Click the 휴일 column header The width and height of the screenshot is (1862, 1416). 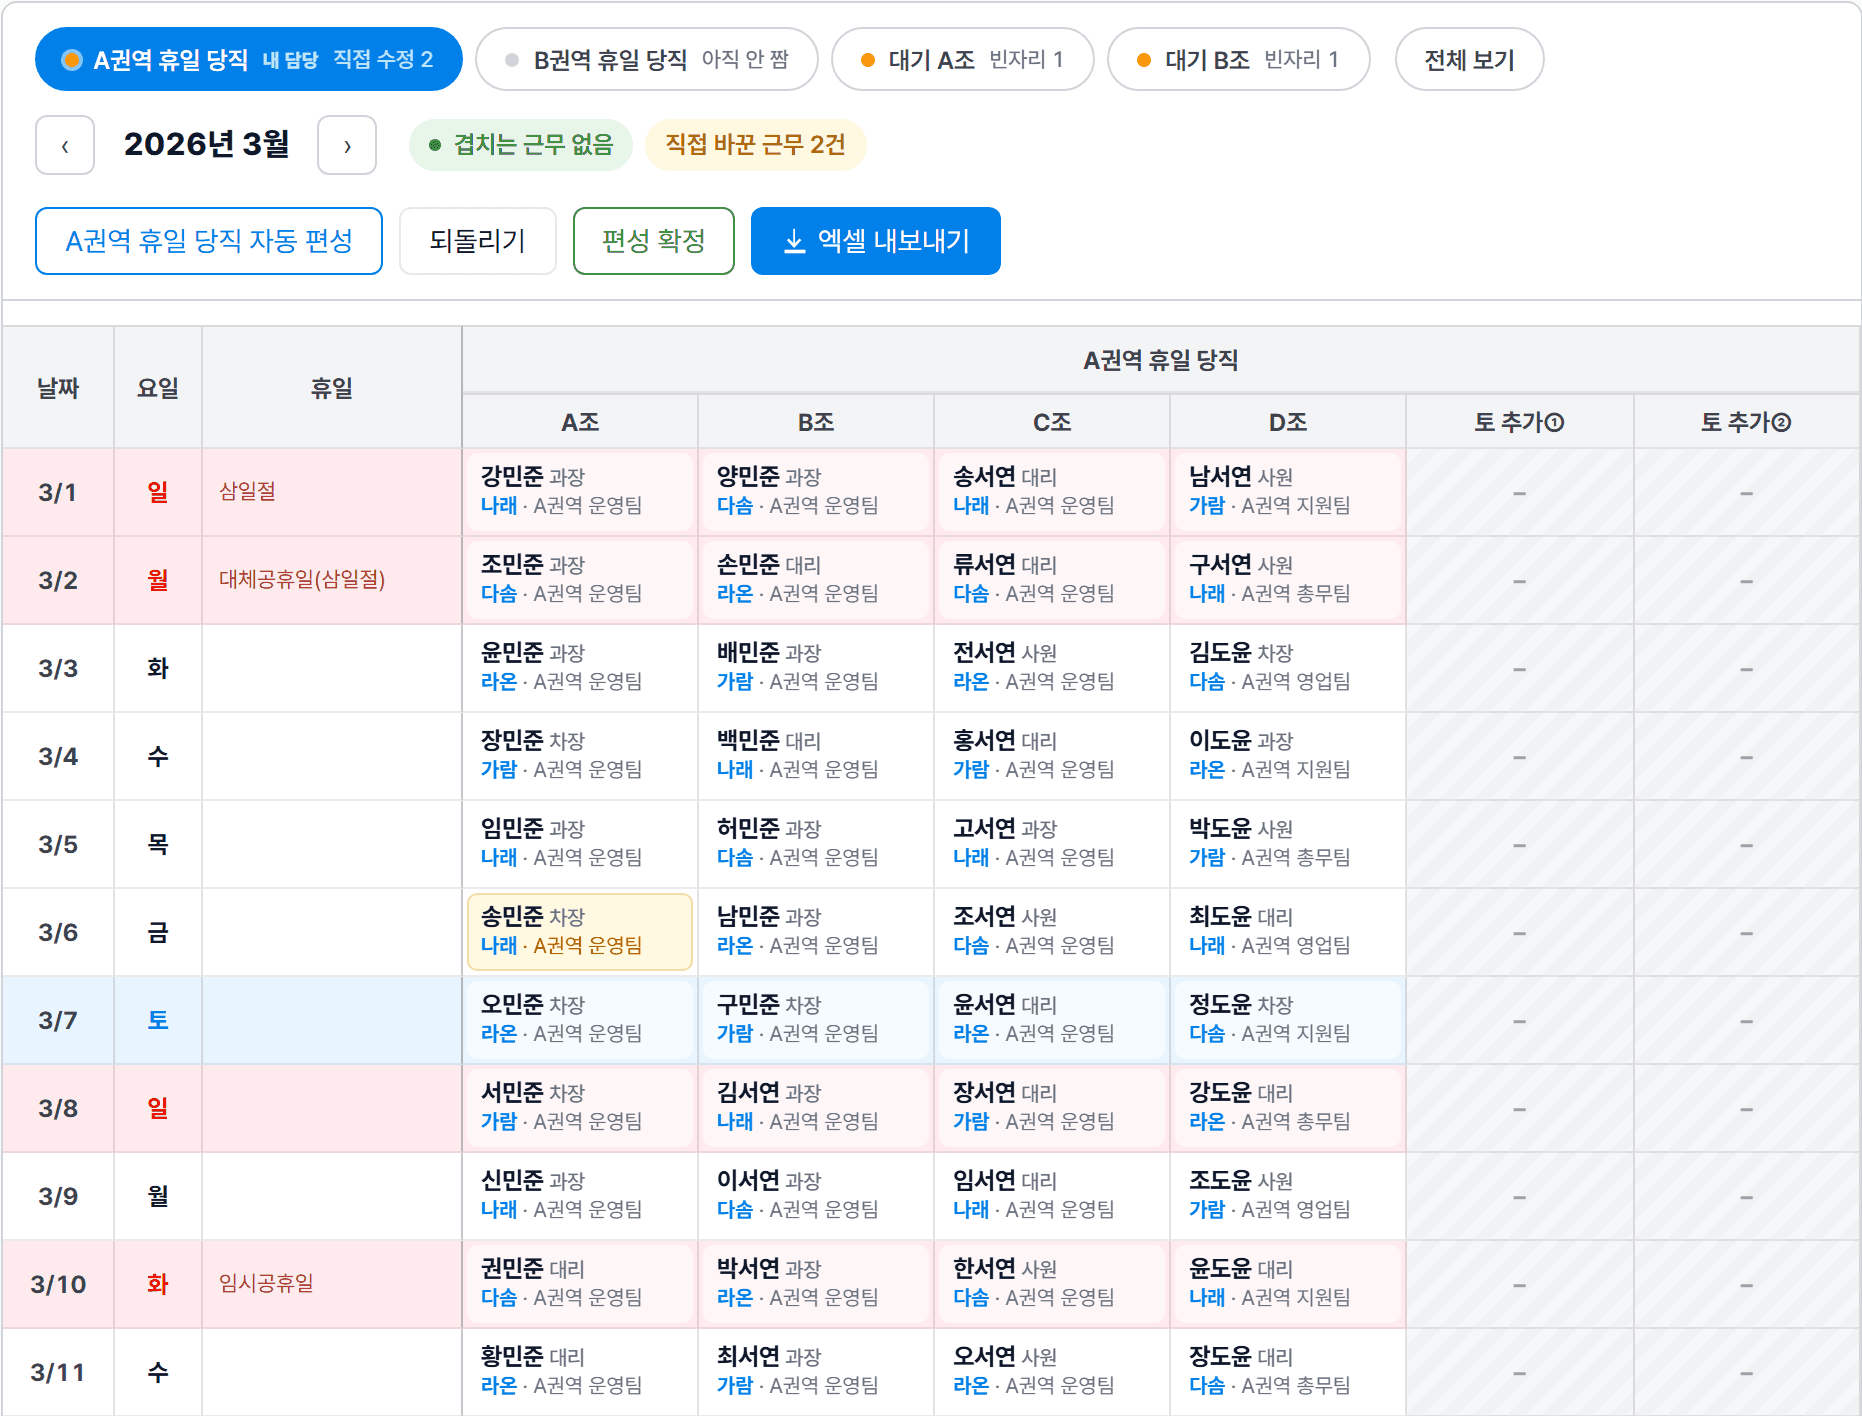click(x=332, y=388)
